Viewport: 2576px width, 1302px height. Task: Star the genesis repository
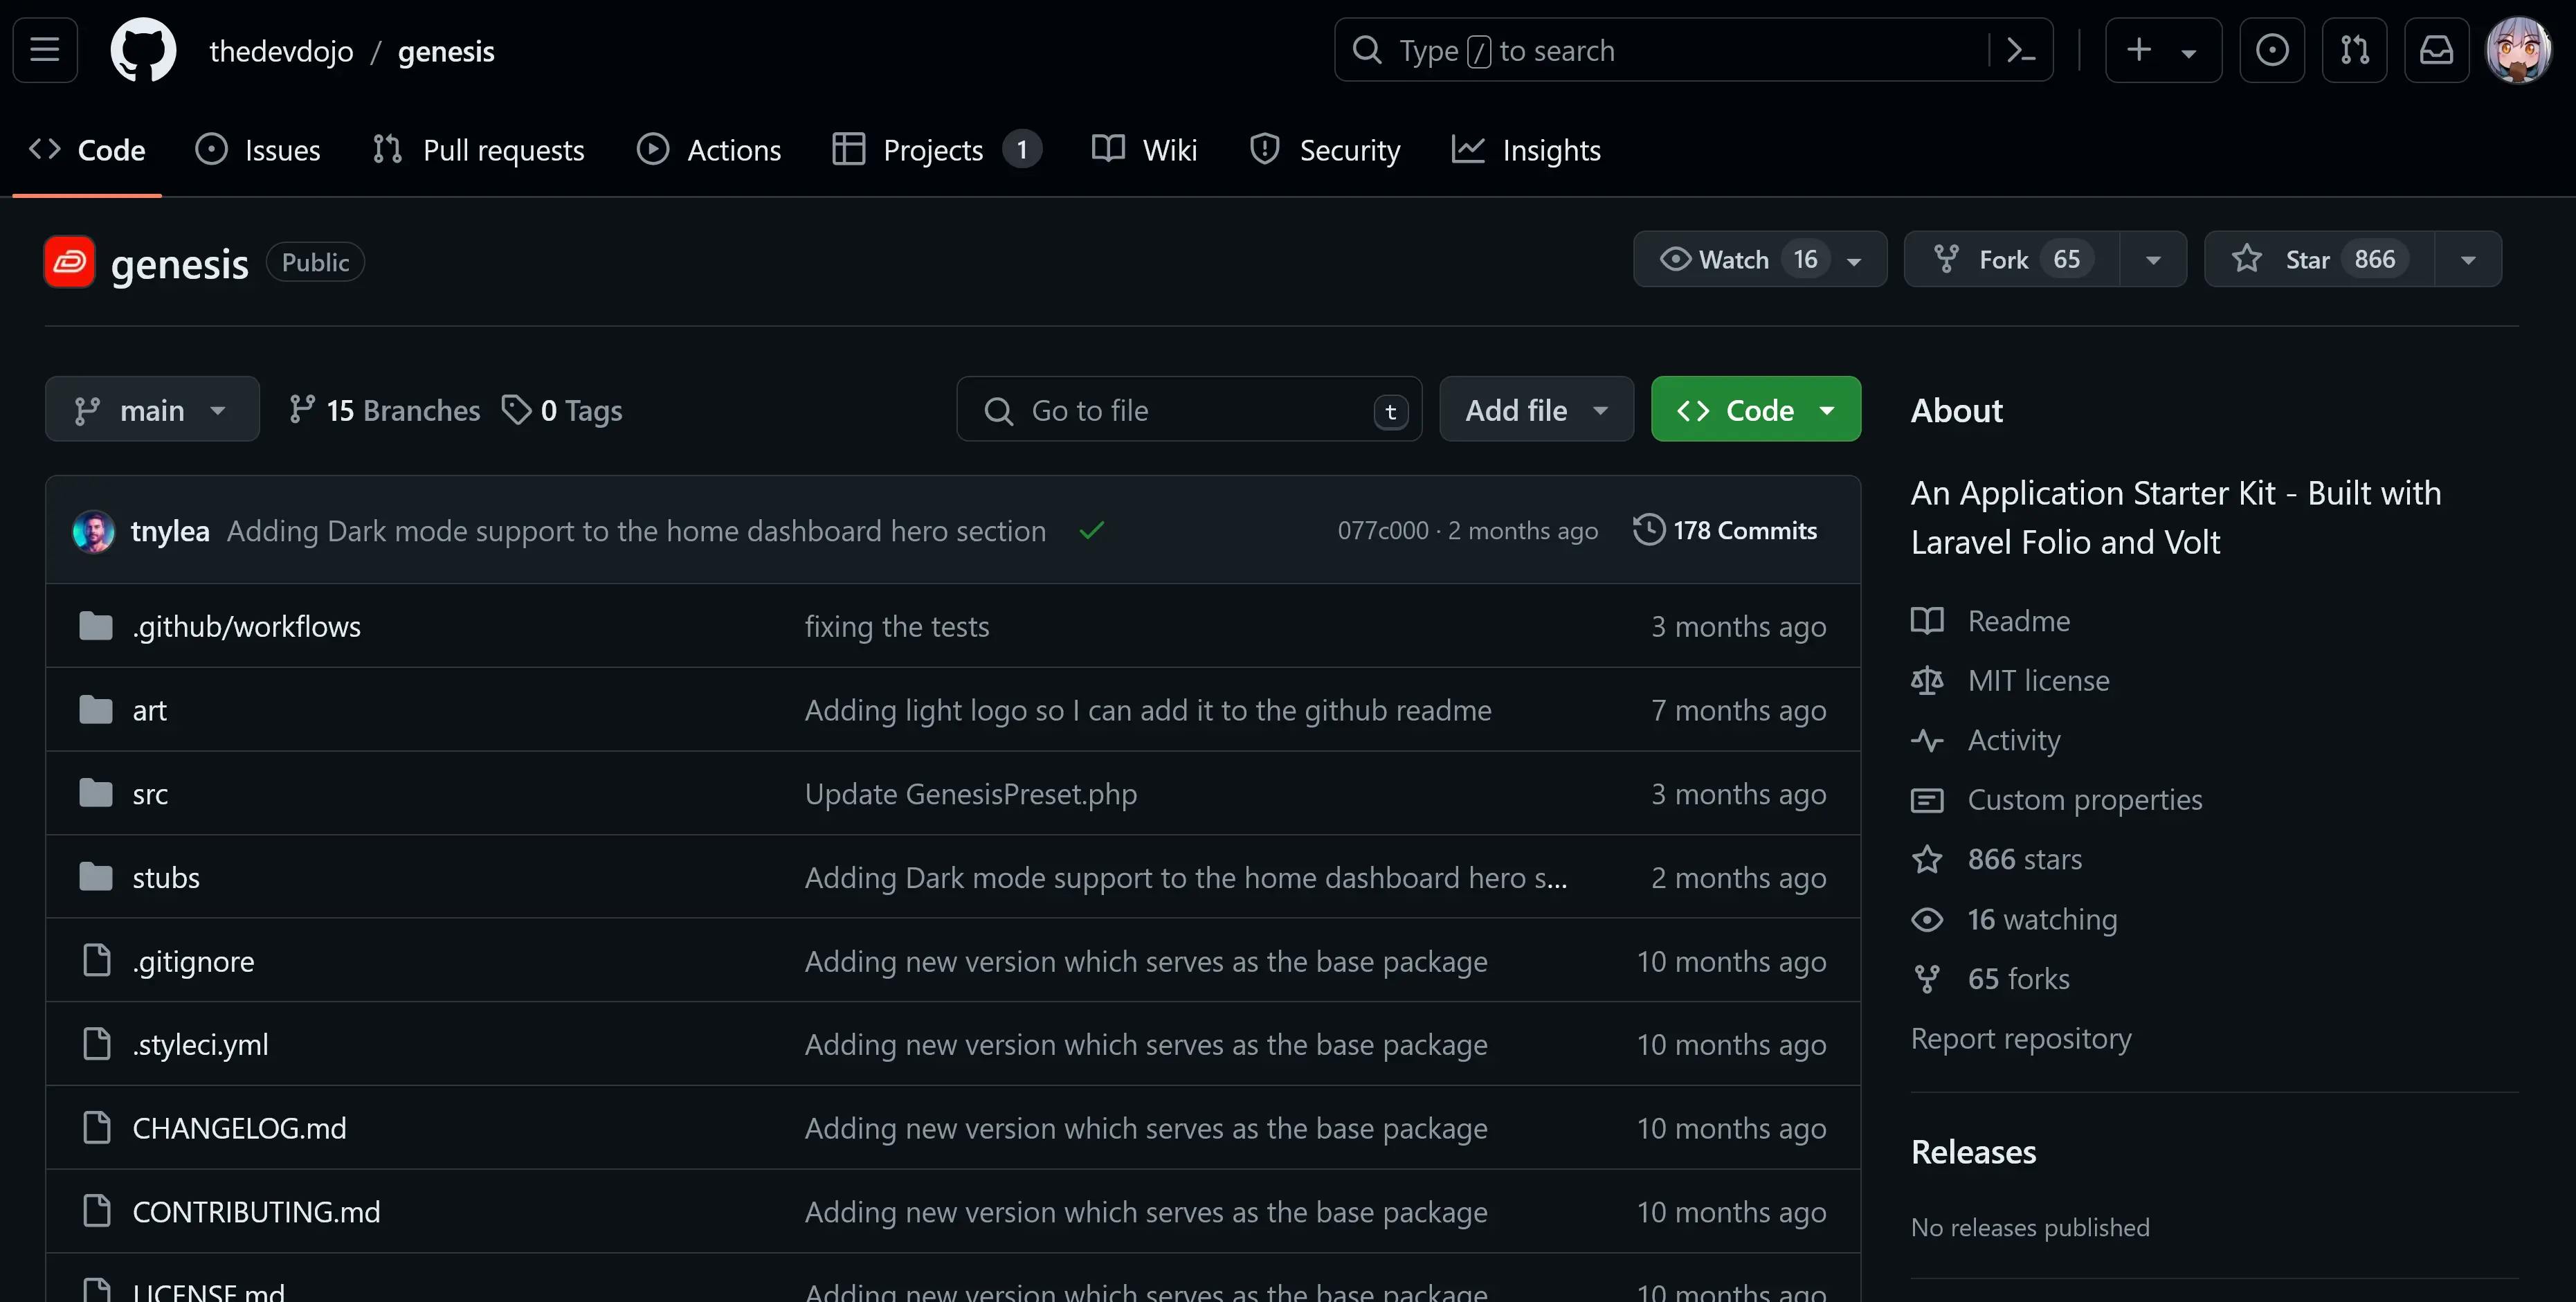point(2319,259)
